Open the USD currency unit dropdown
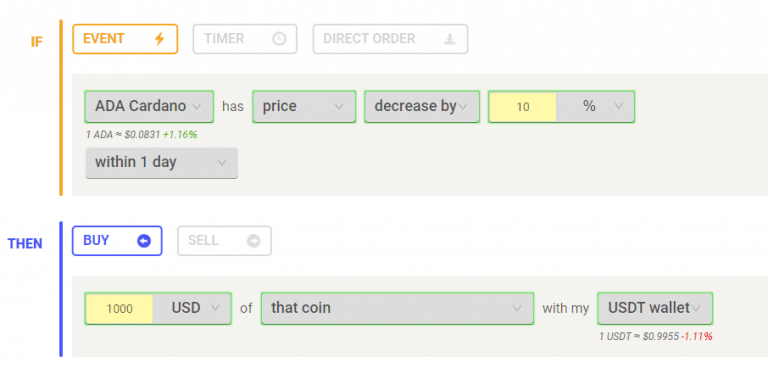768x368 pixels. (x=192, y=309)
